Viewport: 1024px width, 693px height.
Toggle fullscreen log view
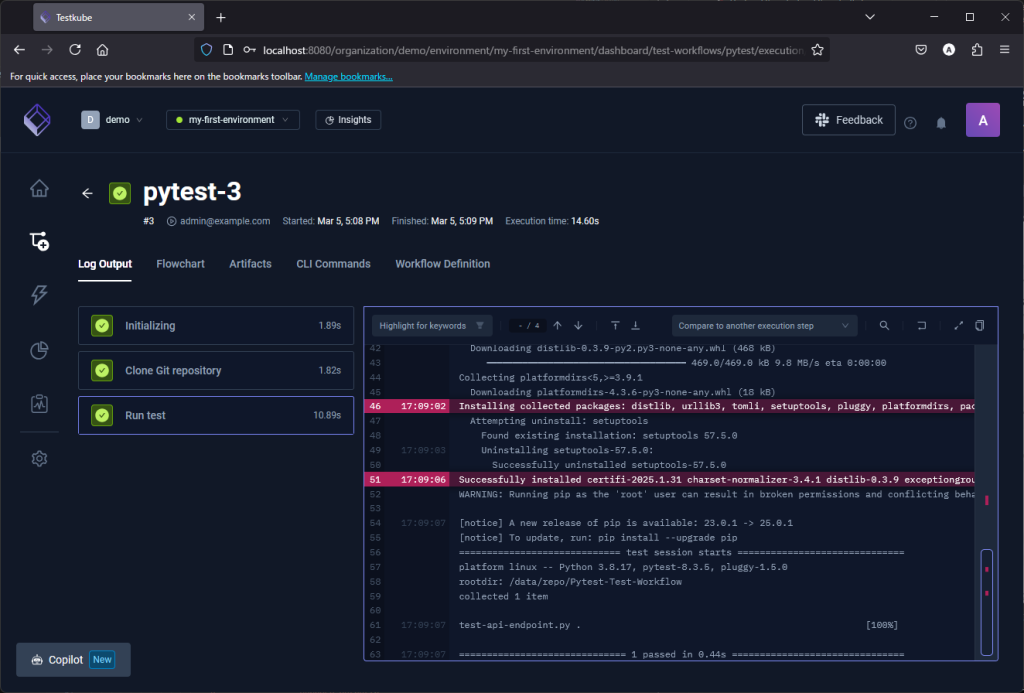click(958, 325)
